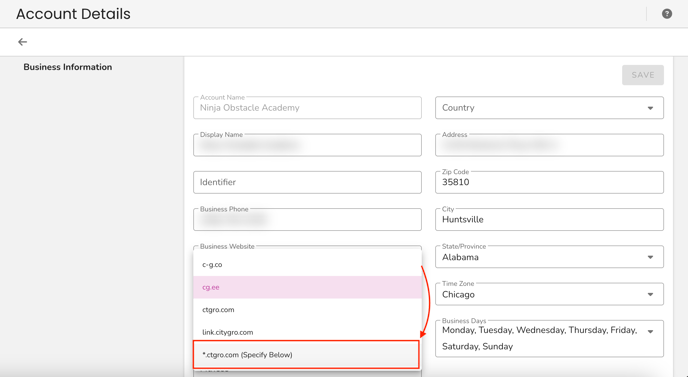Focus the Business Phone field
688x377 pixels.
click(307, 219)
